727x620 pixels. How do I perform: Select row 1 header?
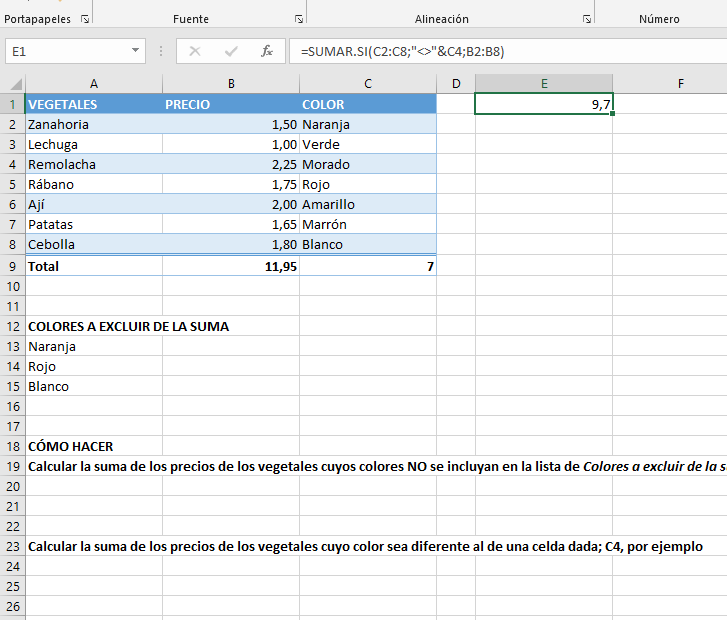coord(13,104)
